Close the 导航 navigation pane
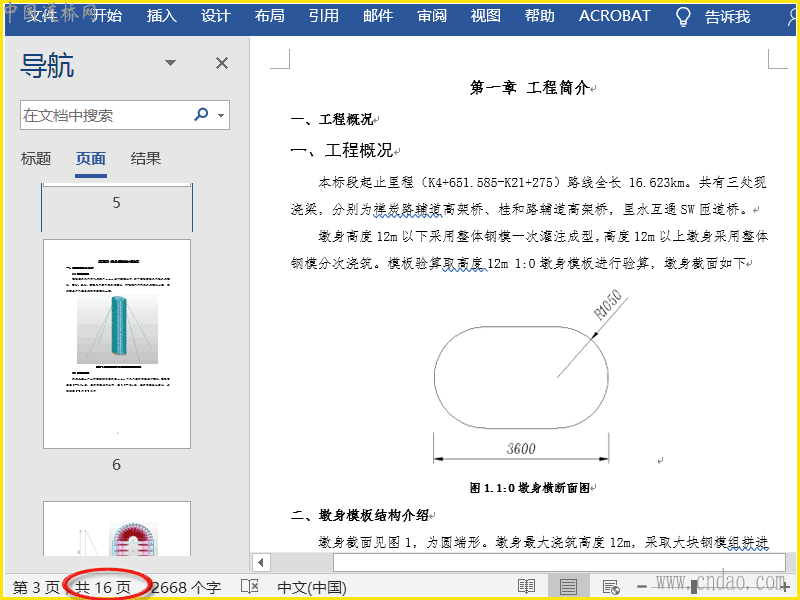 222,63
